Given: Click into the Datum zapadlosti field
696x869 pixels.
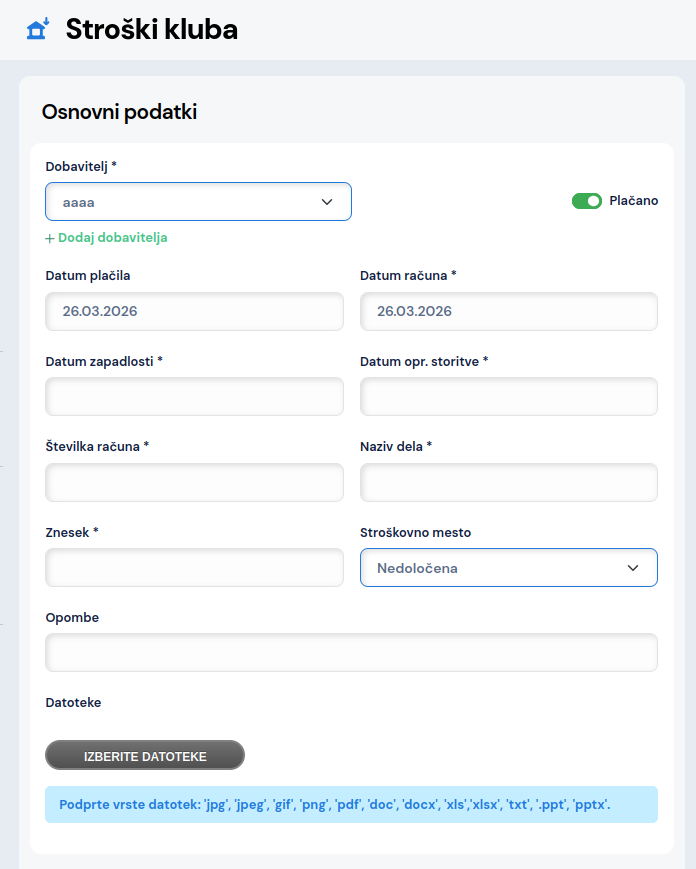Looking at the screenshot, I should tap(194, 396).
